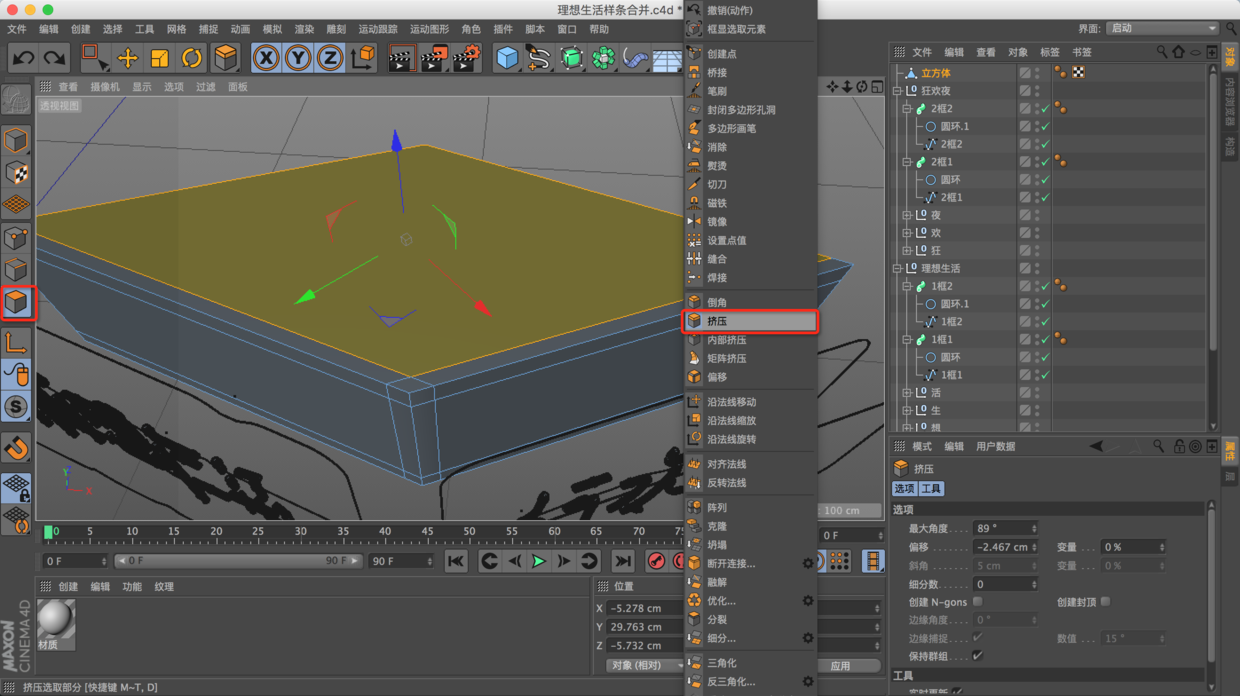Open the render settings
1240x696 pixels.
coord(467,58)
